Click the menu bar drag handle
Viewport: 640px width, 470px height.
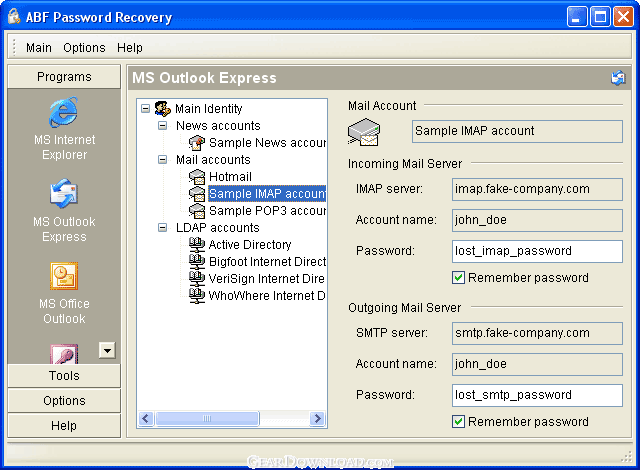(14, 47)
